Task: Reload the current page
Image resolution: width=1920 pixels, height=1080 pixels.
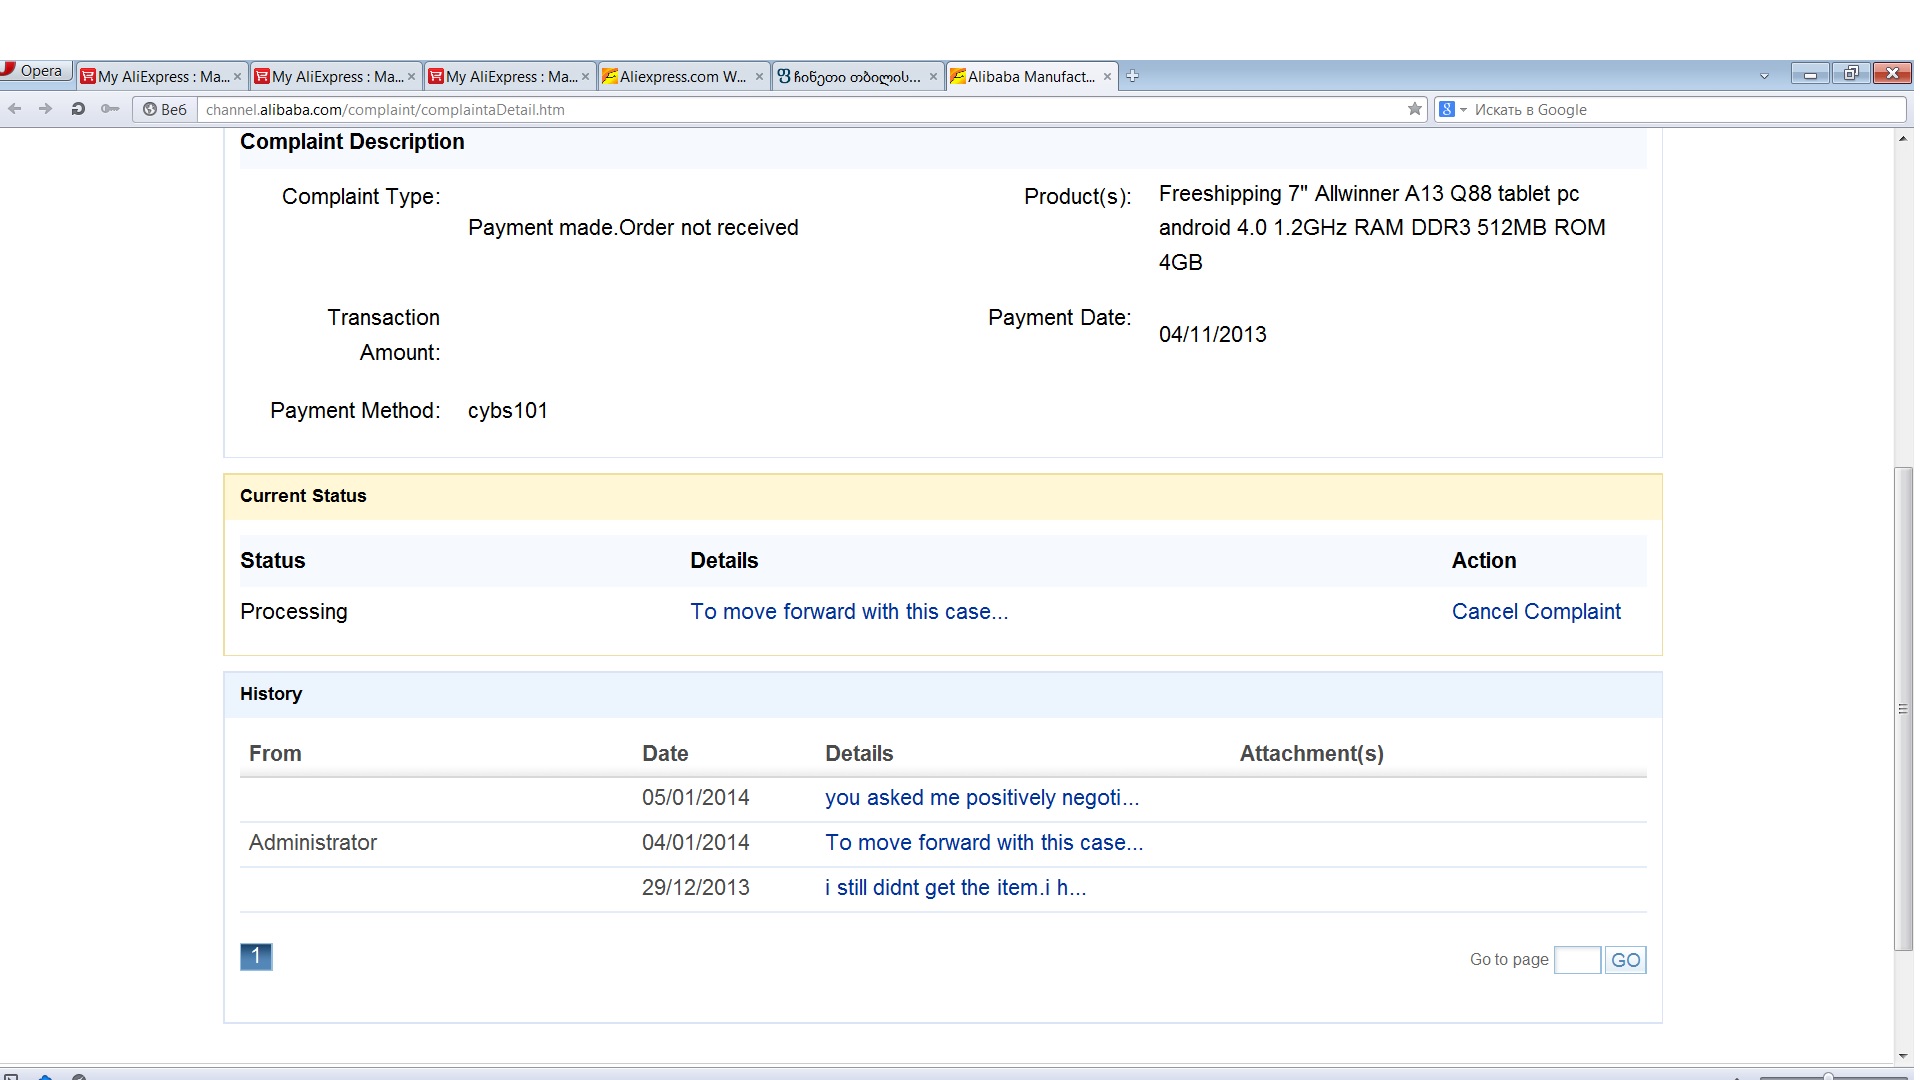Action: point(78,109)
